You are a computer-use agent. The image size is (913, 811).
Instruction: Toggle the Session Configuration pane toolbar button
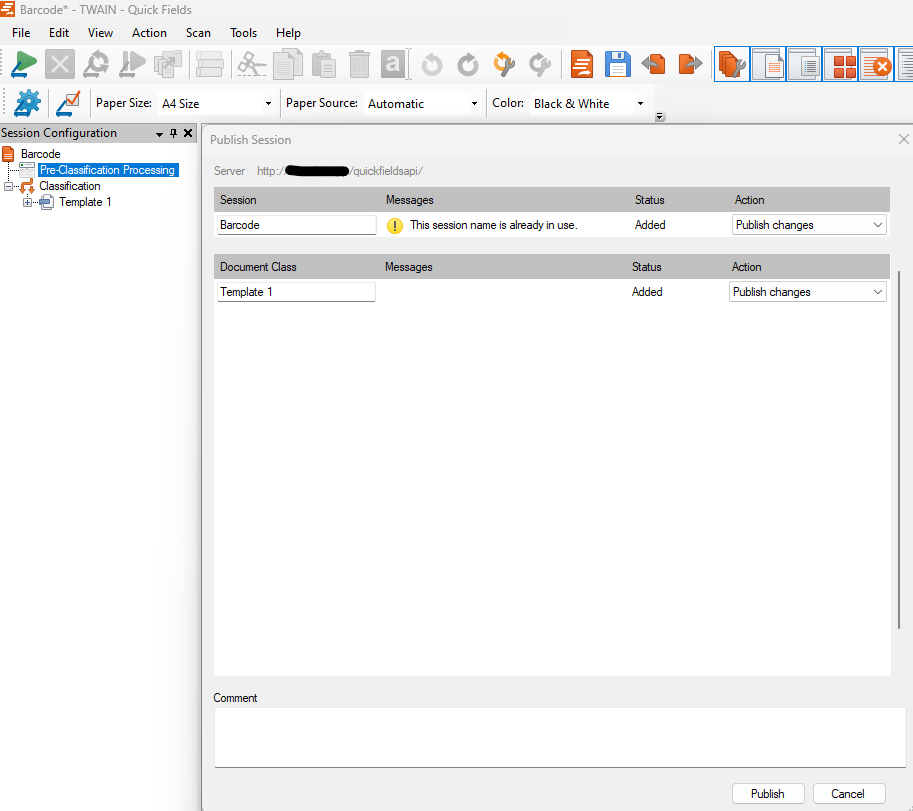pos(732,65)
